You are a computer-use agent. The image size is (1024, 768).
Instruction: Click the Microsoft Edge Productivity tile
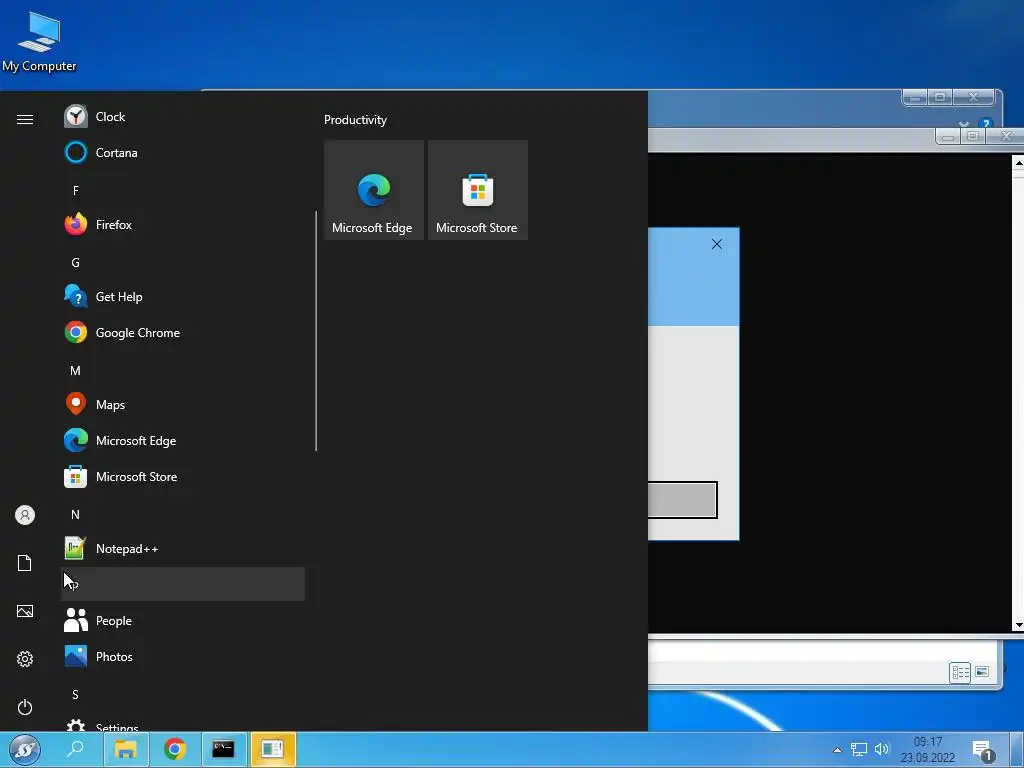coord(374,190)
